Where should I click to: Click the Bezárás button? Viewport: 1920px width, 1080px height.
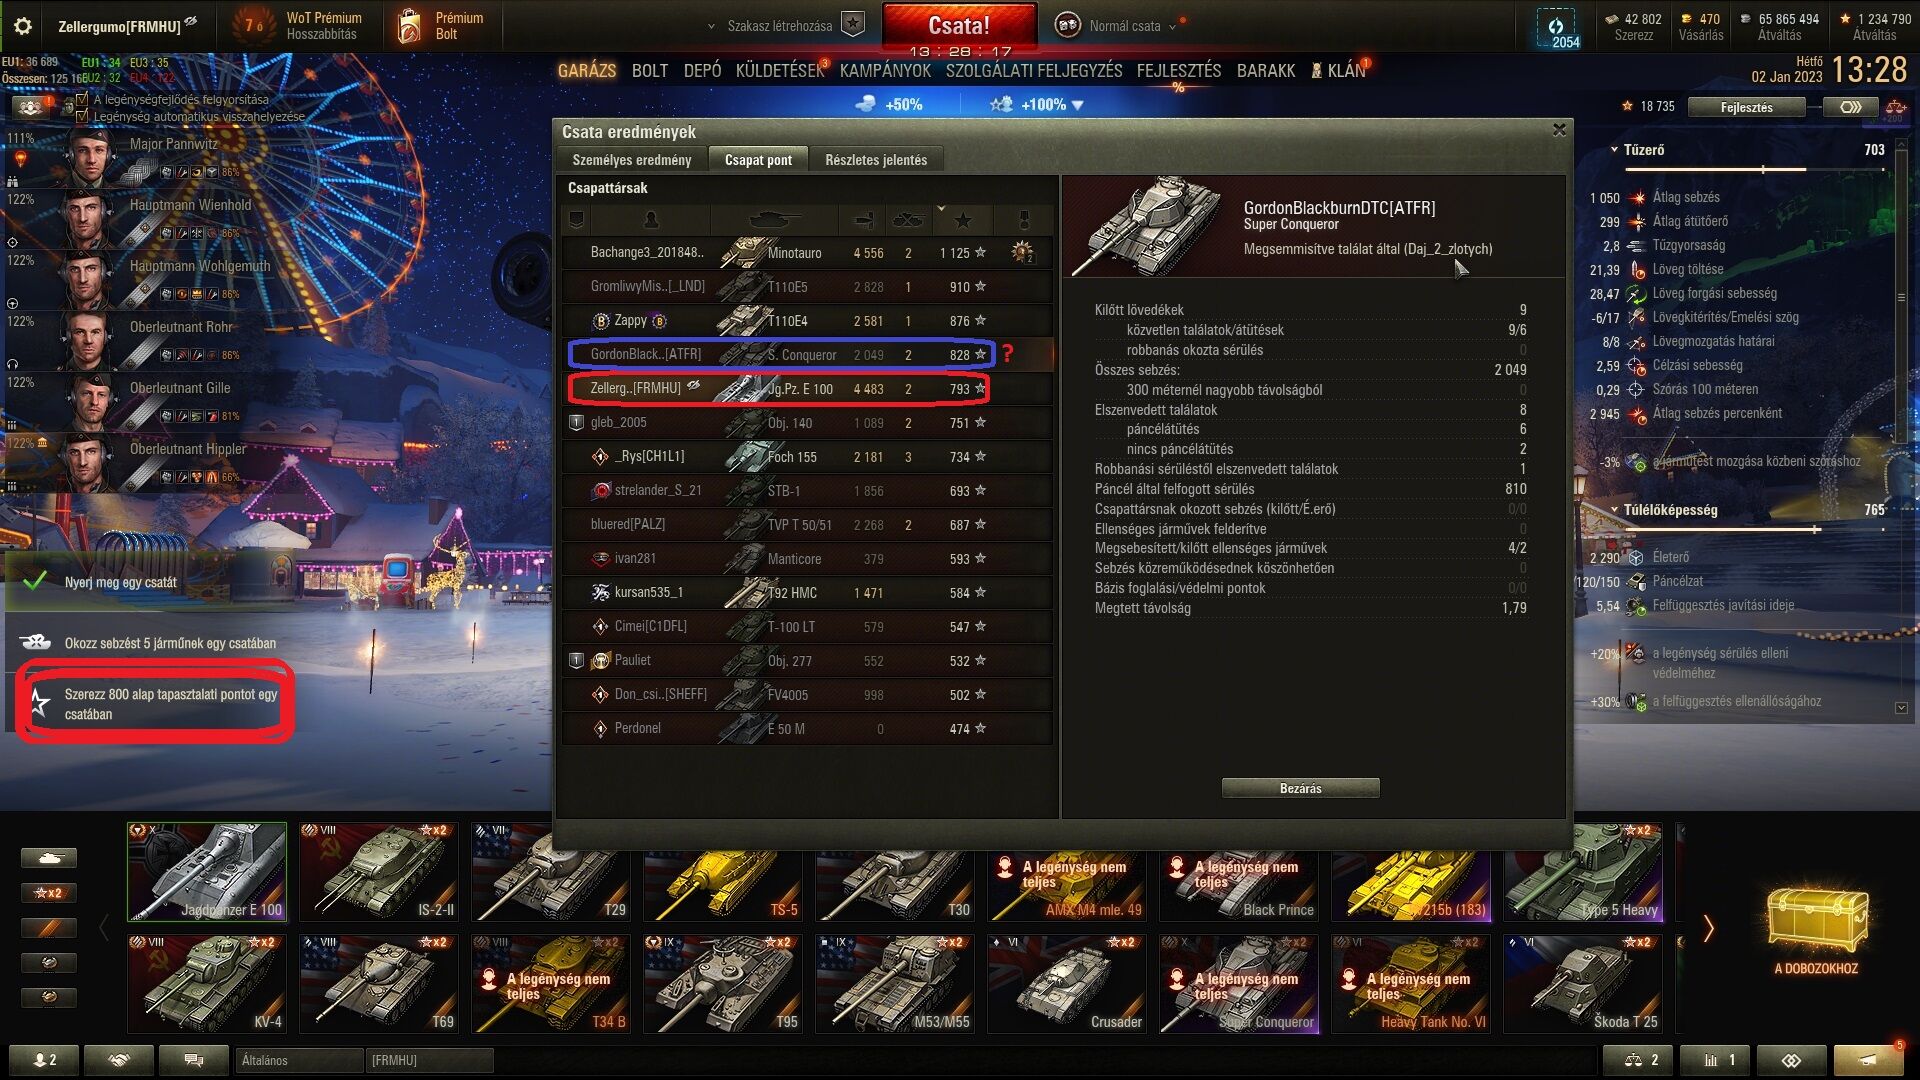coord(1300,789)
